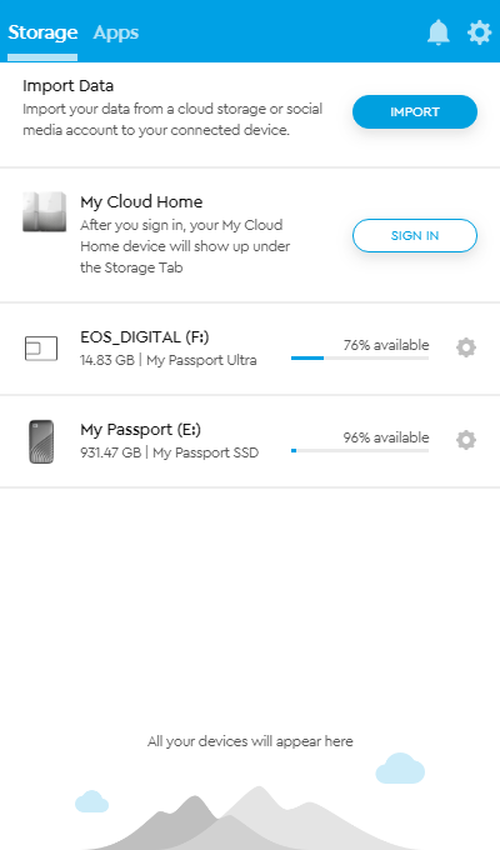The height and width of the screenshot is (850, 500).
Task: Open the notifications bell icon
Action: coord(438,33)
